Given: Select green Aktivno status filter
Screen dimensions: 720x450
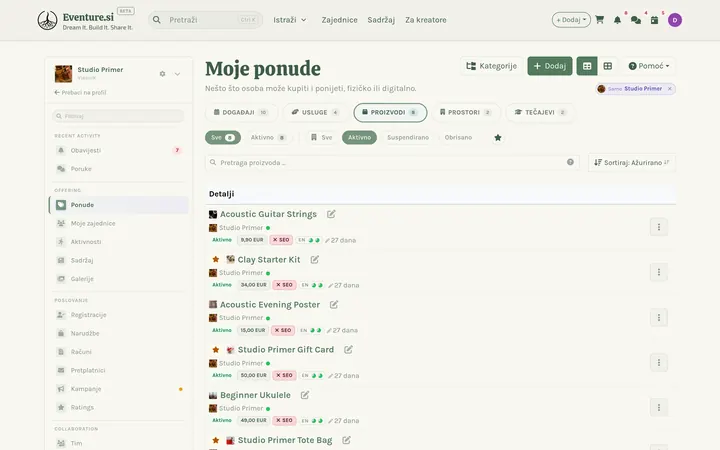Looking at the screenshot, I should (360, 137).
